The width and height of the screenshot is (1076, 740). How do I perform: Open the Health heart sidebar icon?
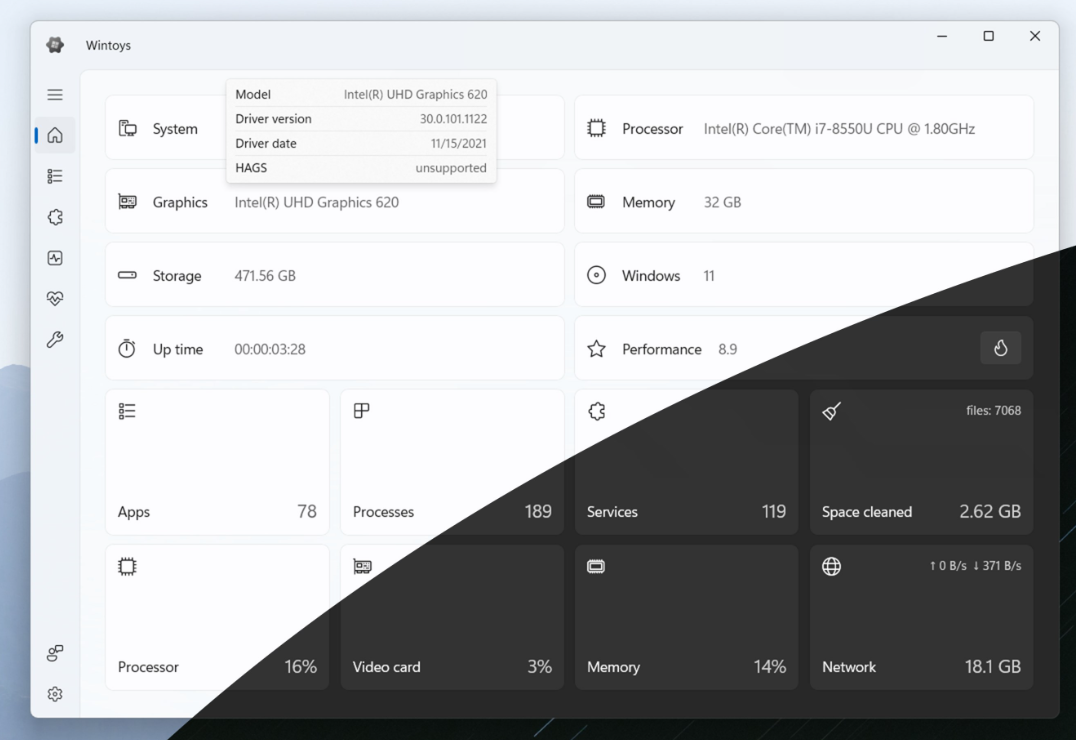[x=55, y=299]
